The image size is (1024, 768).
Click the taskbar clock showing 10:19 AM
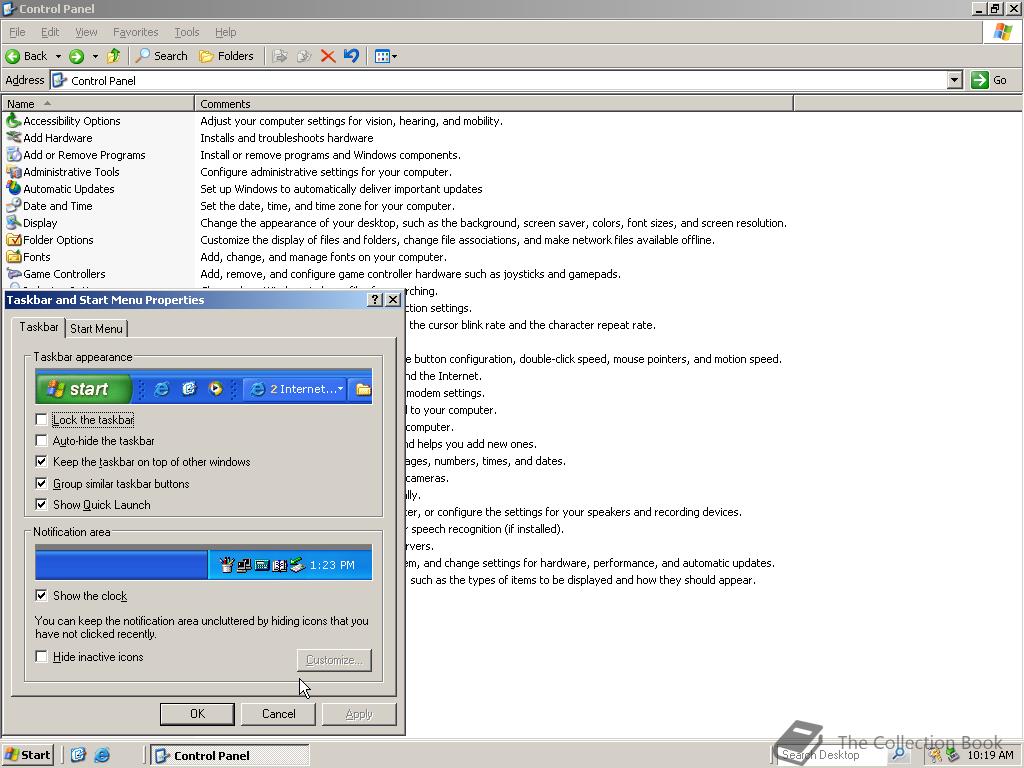[x=990, y=755]
